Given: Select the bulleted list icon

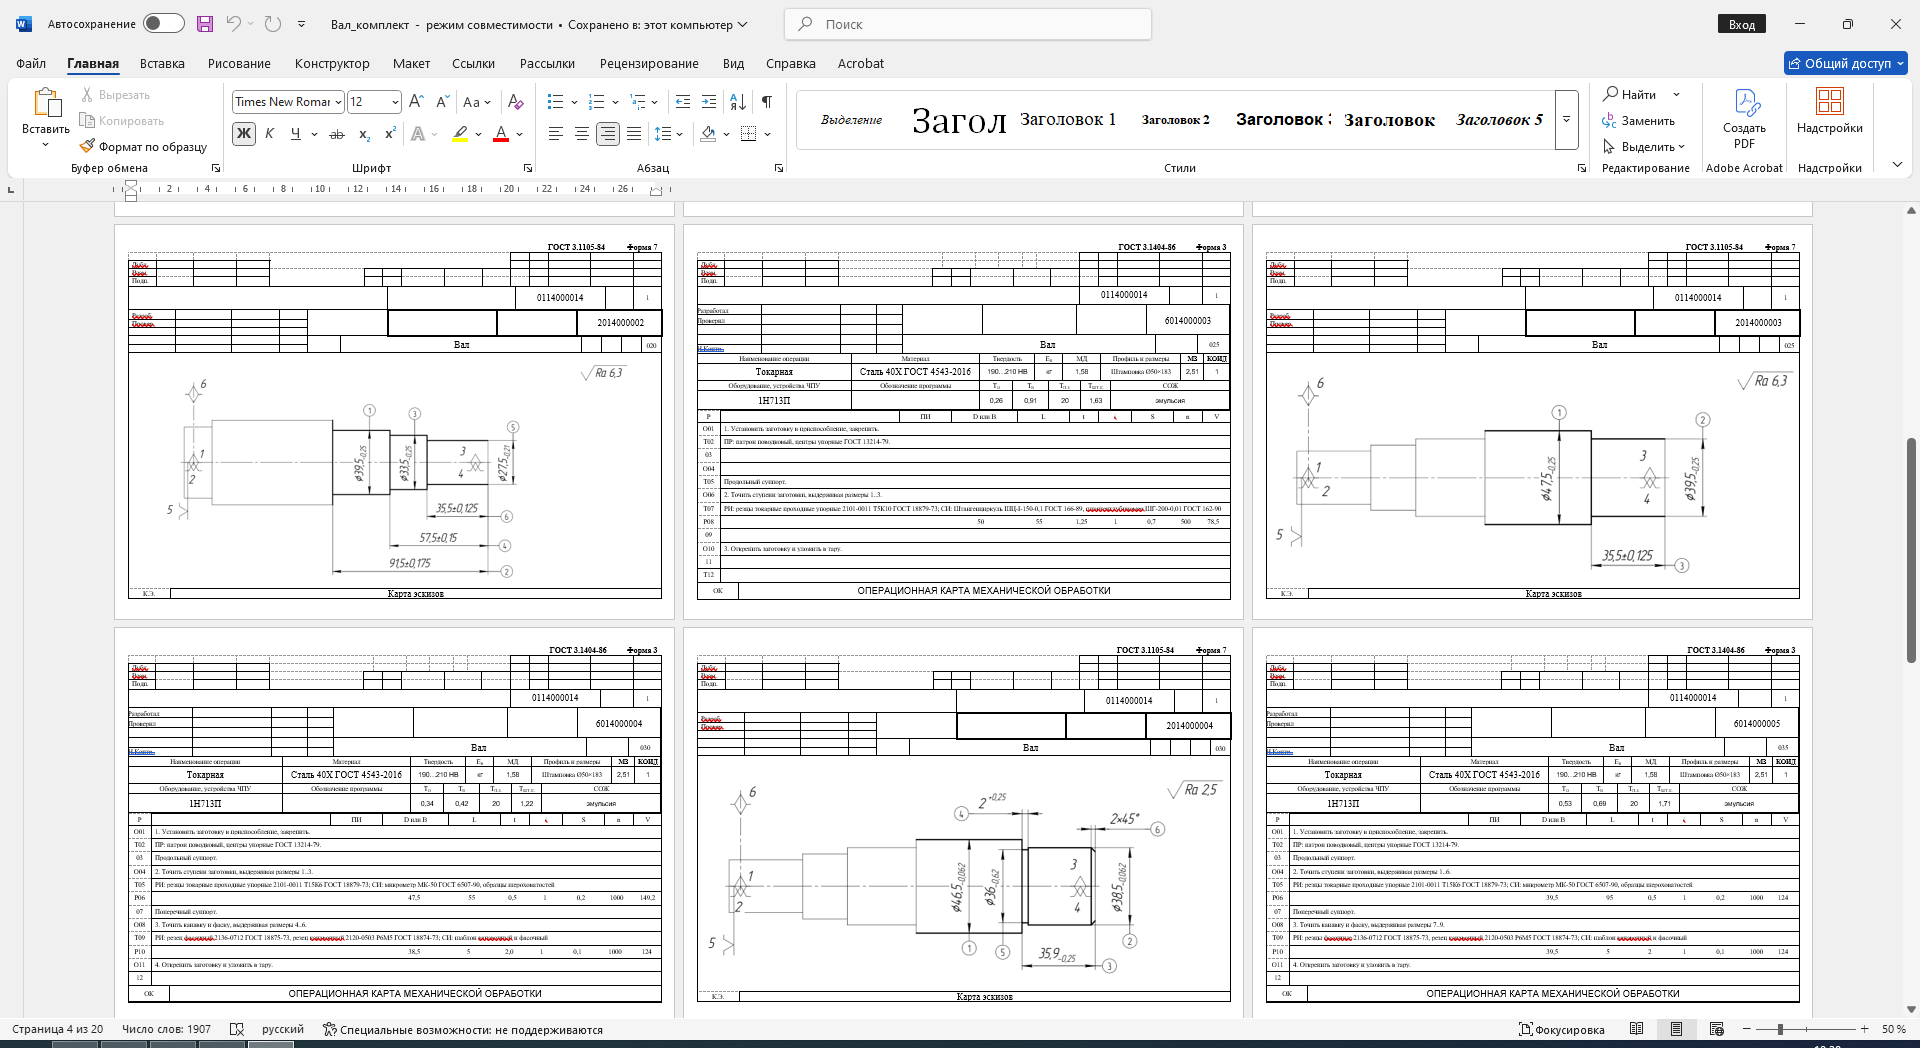Looking at the screenshot, I should pyautogui.click(x=556, y=102).
